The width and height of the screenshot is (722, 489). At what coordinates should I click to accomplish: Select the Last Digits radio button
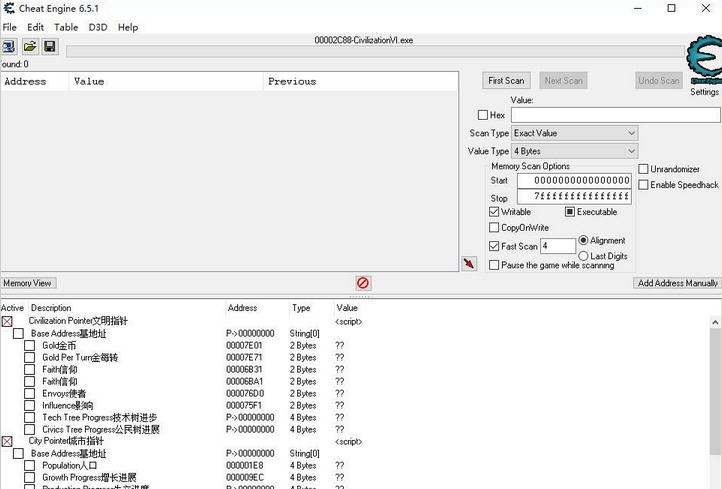(583, 256)
